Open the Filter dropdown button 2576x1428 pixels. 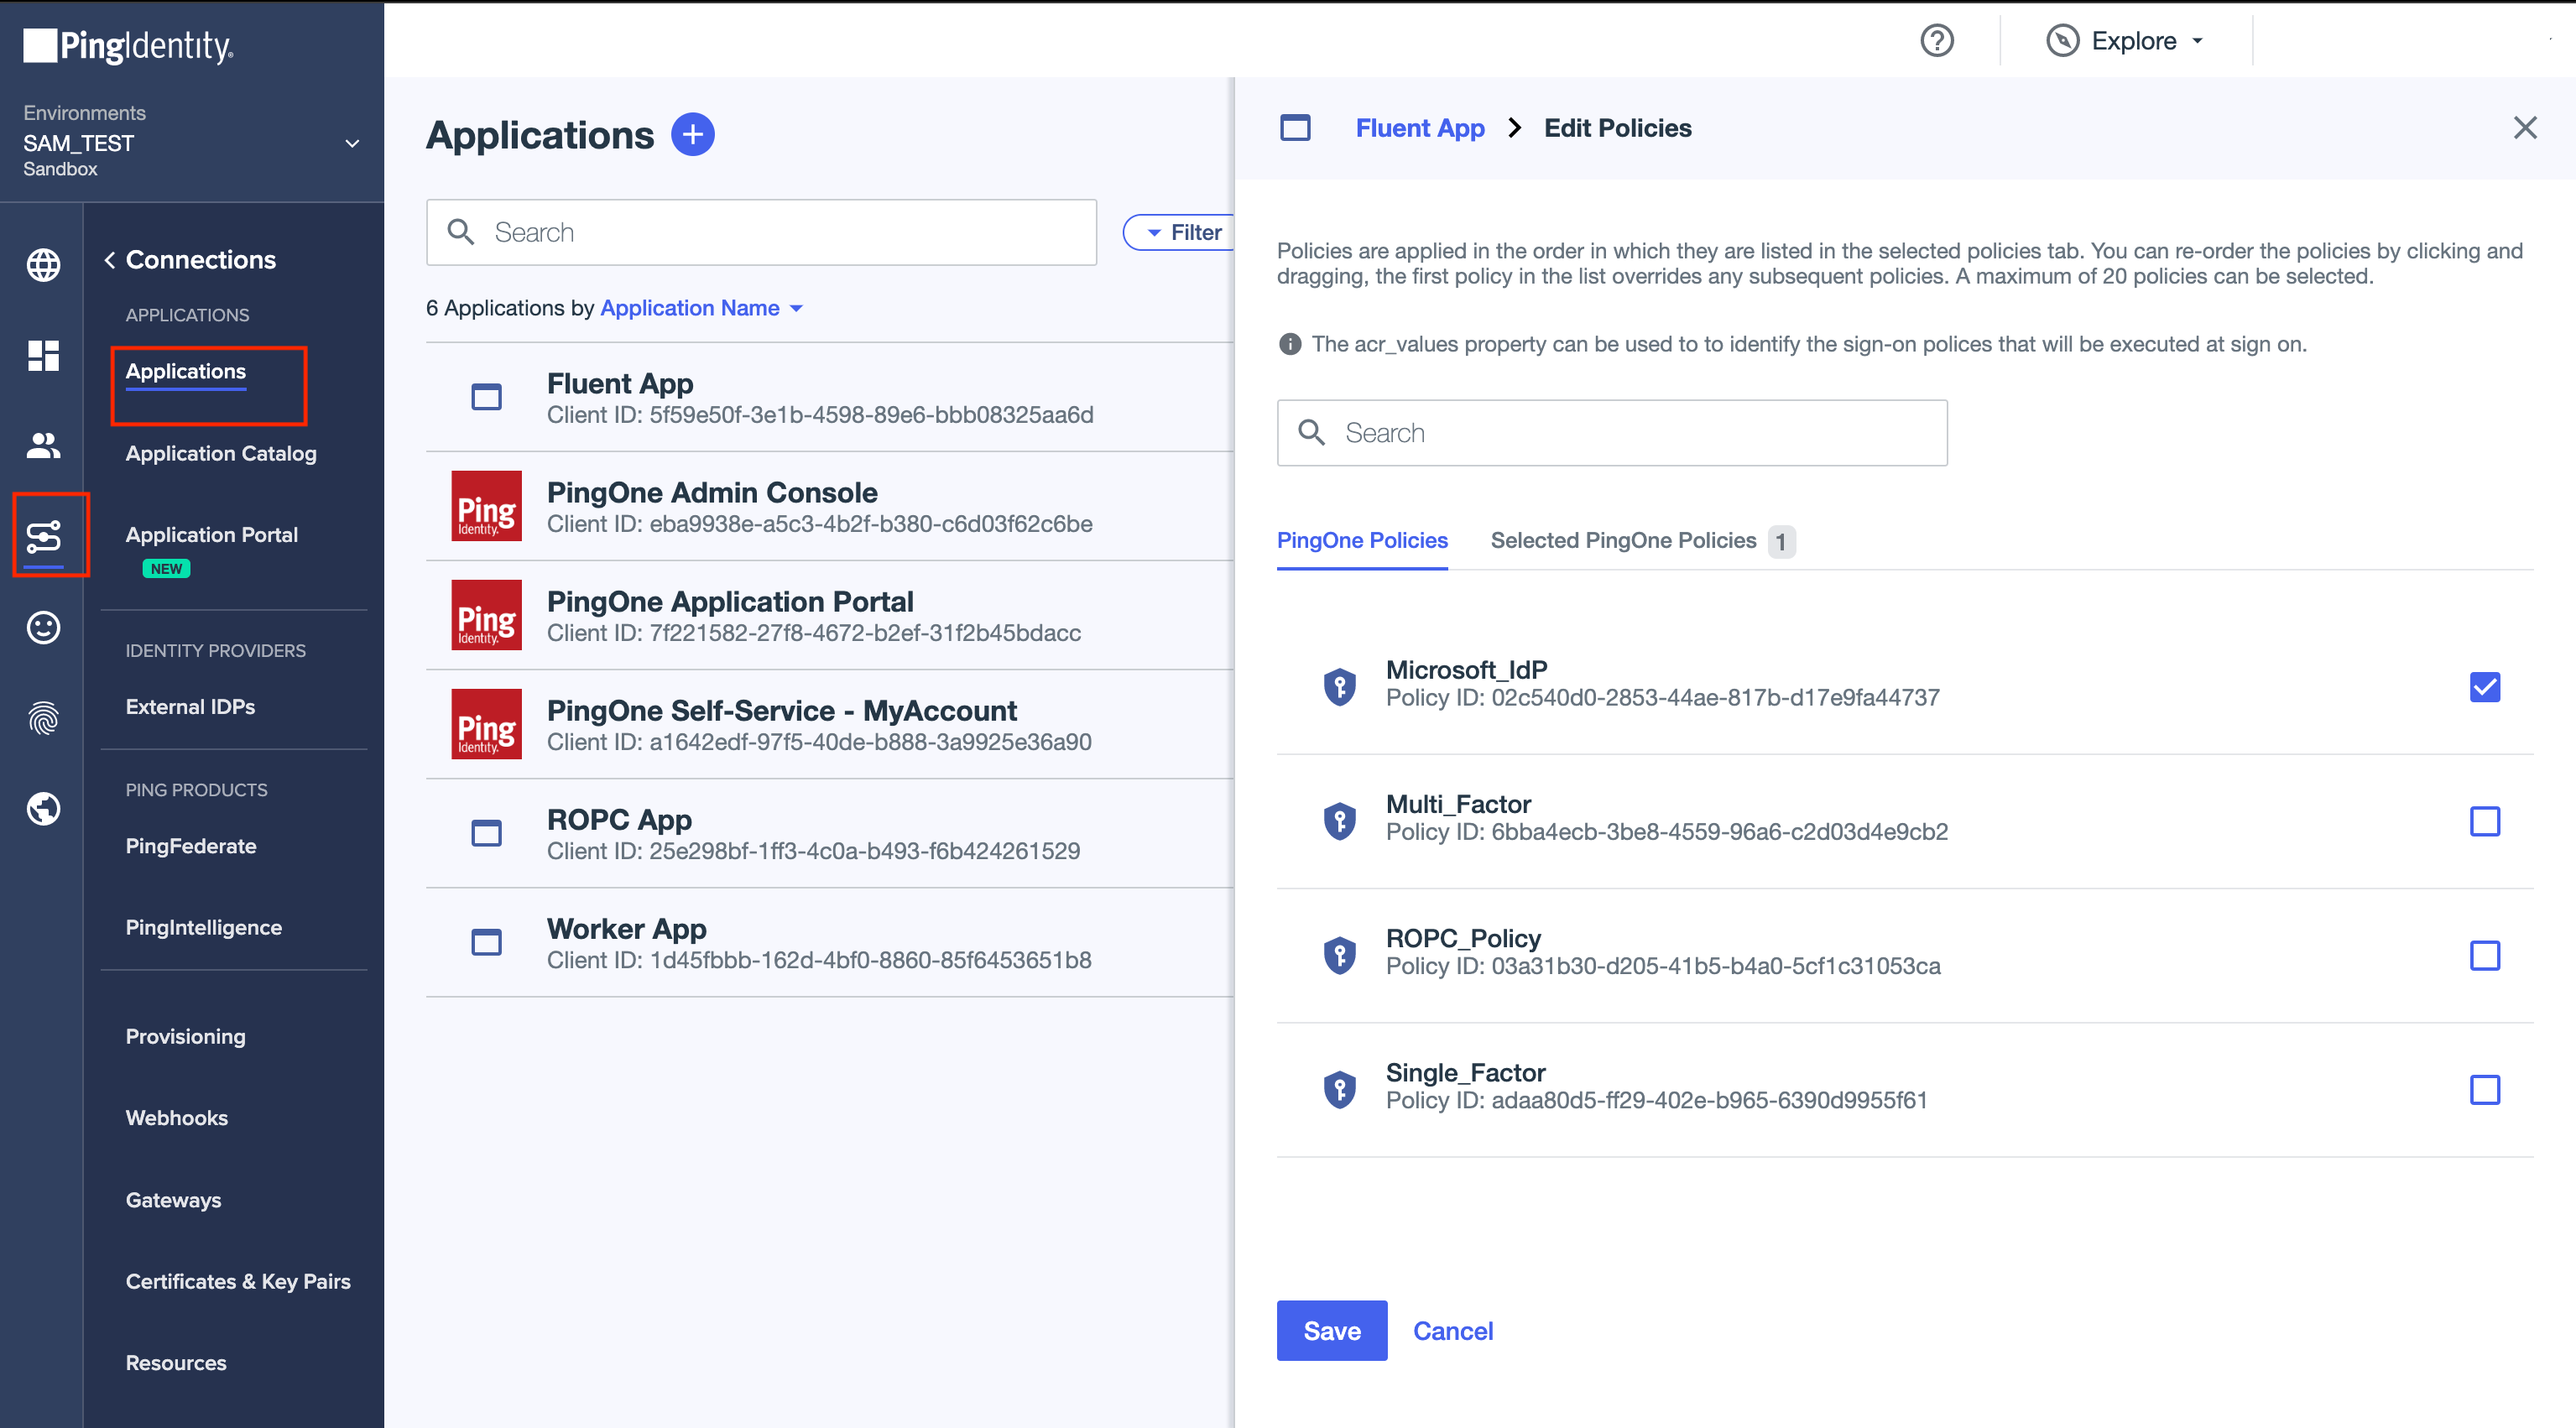[1184, 232]
